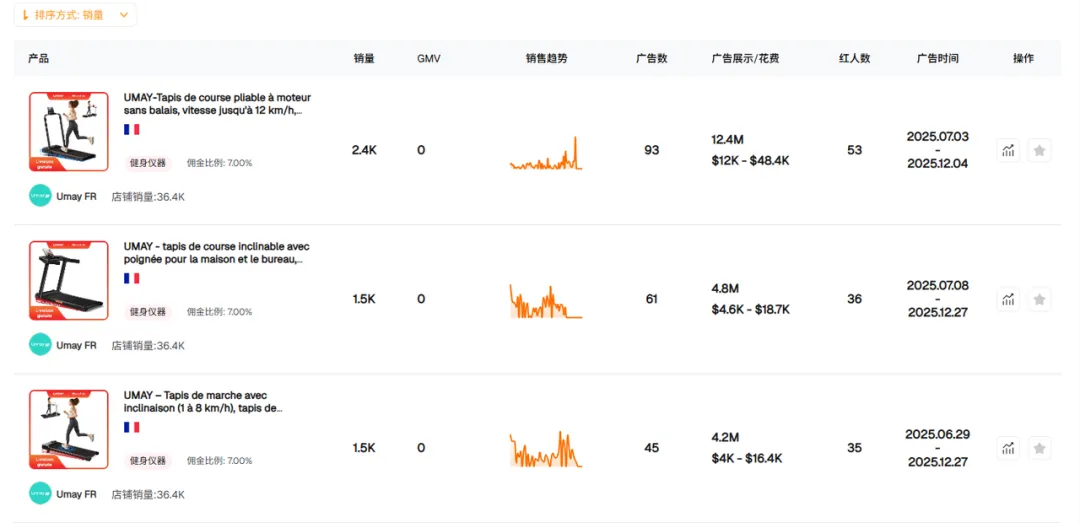Open analytics chart icon for third treadmill
The width and height of the screenshot is (1080, 523).
point(1008,448)
